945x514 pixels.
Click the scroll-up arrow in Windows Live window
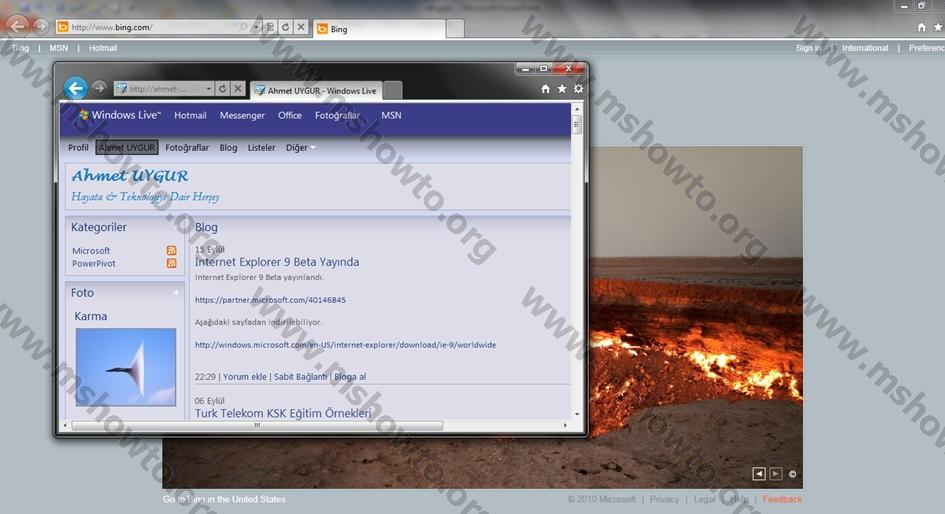tap(577, 109)
